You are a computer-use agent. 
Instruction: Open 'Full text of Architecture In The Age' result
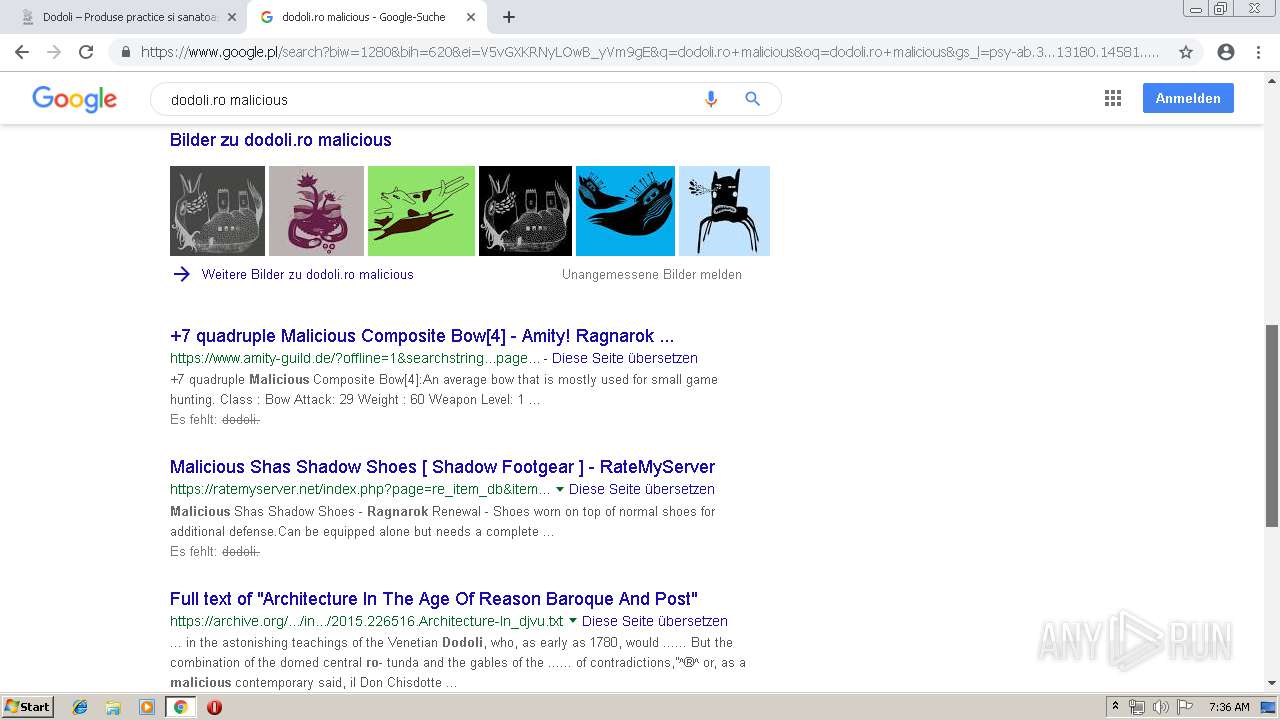tap(434, 599)
